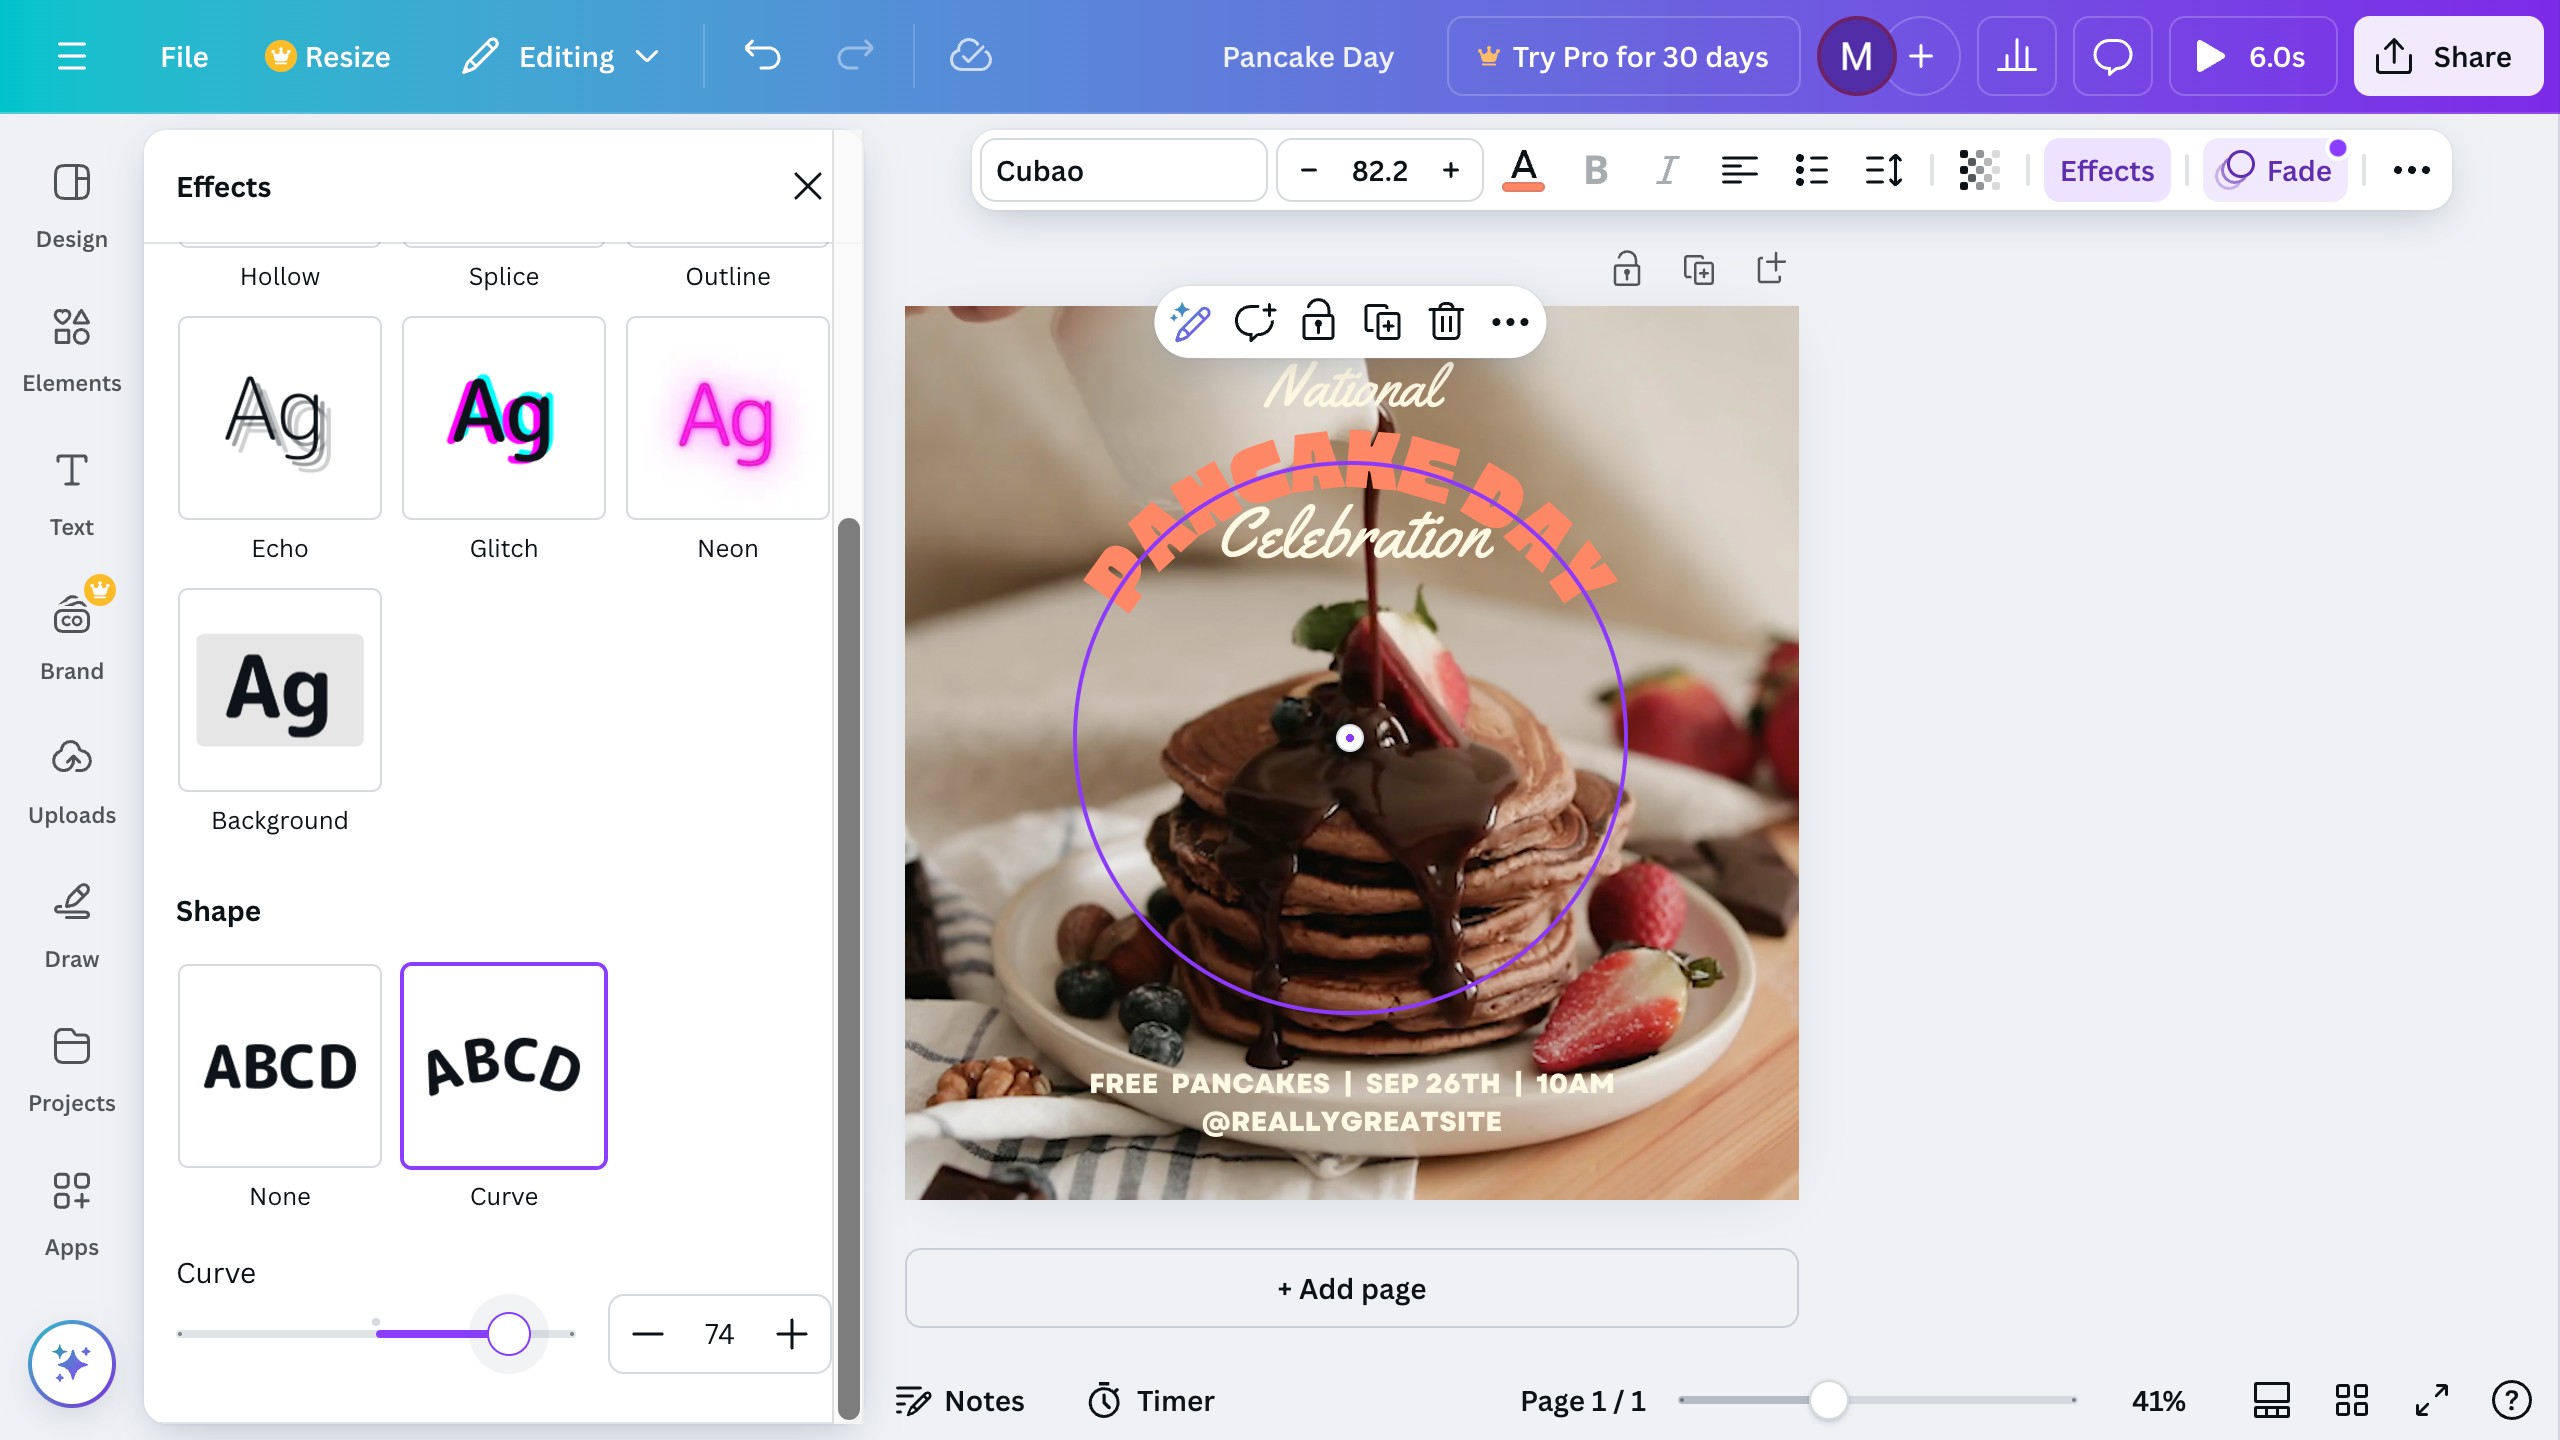
Task: Open the Brand sidebar tab
Action: (72, 637)
